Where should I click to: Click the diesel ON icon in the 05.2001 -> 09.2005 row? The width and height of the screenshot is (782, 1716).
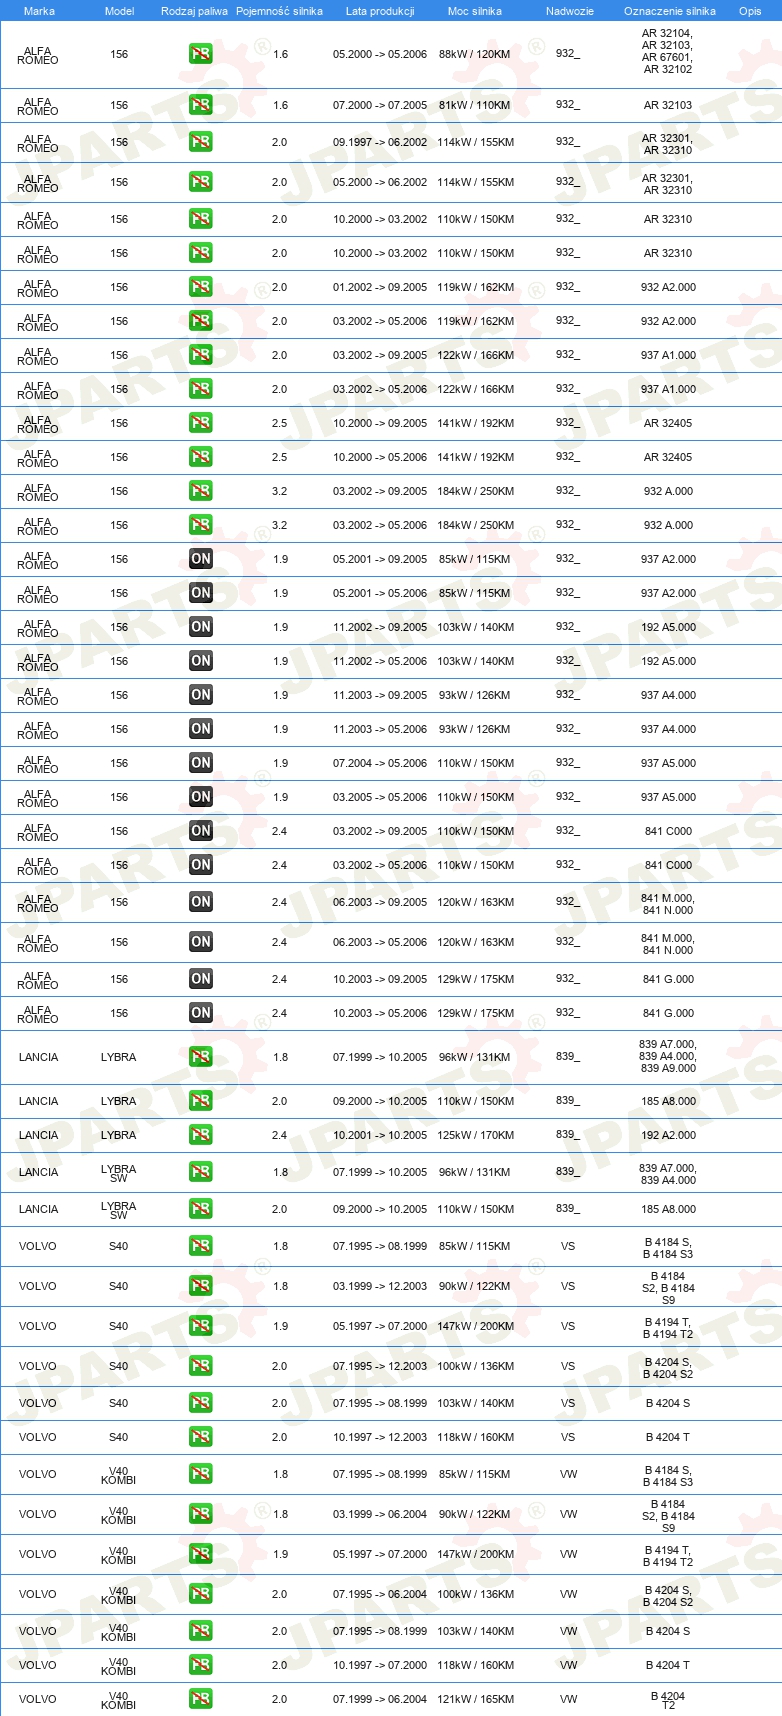point(201,559)
